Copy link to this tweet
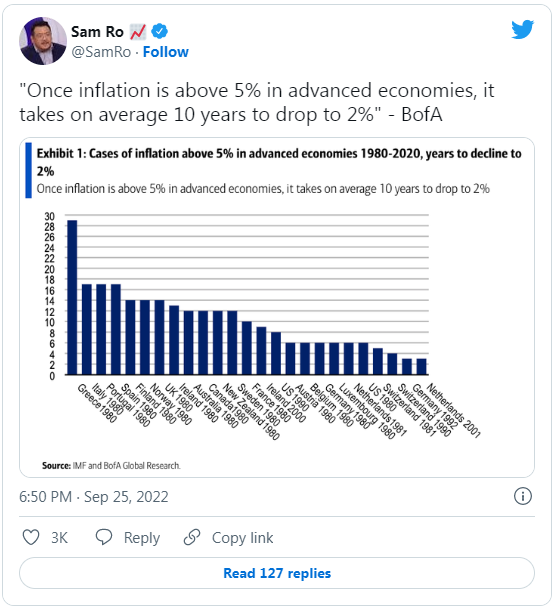The image size is (554, 612). click(242, 537)
